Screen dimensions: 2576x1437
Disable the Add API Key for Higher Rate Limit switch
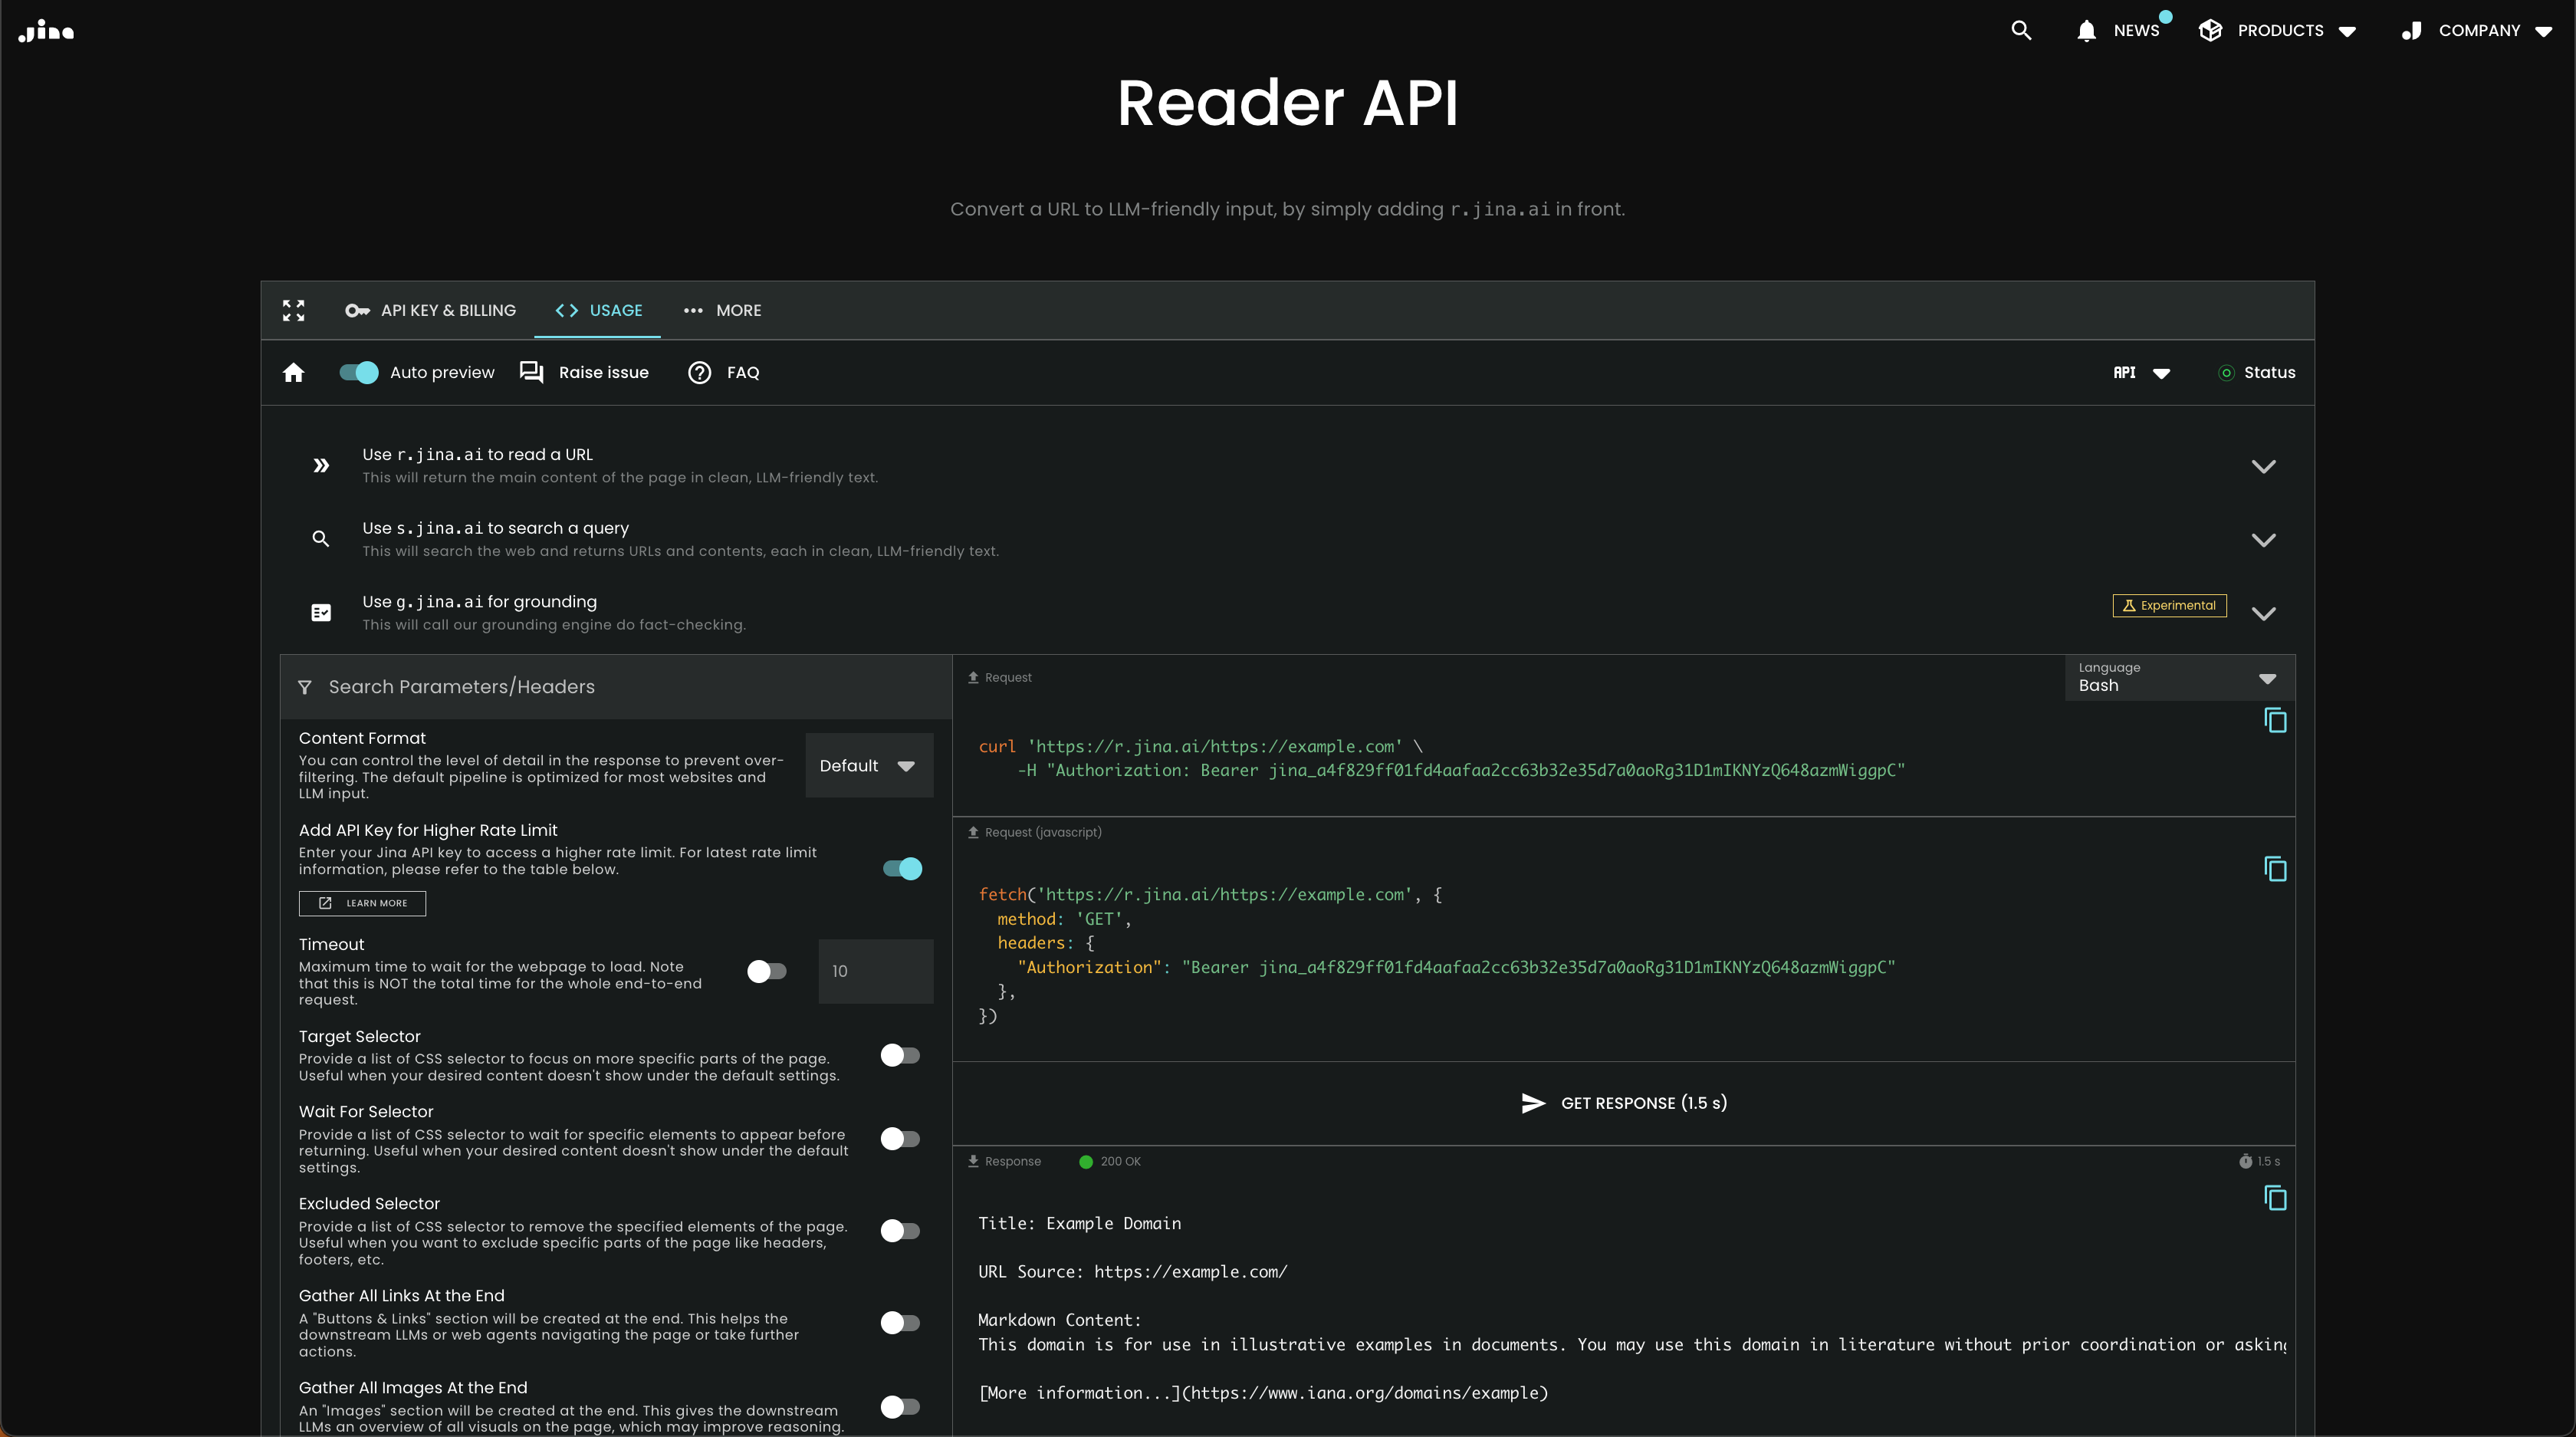pos(902,868)
